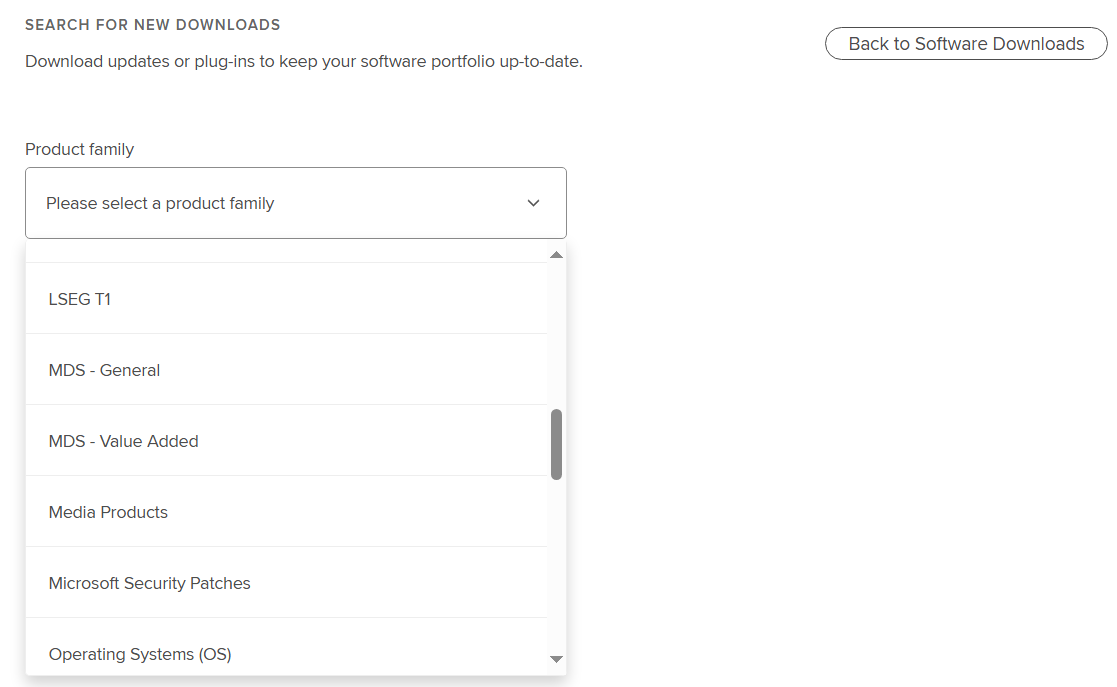Click the partially visible option above LSEG T1

tap(286, 254)
